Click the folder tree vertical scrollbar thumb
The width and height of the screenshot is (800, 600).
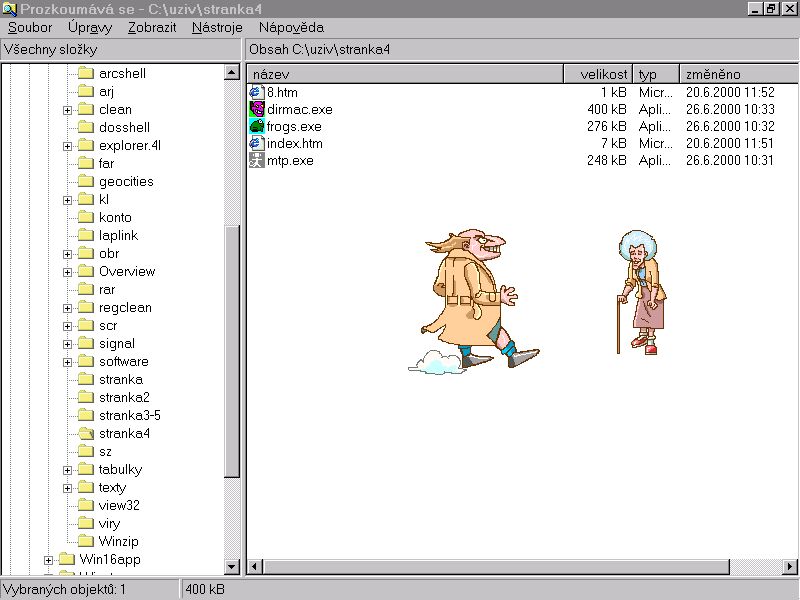[232, 350]
